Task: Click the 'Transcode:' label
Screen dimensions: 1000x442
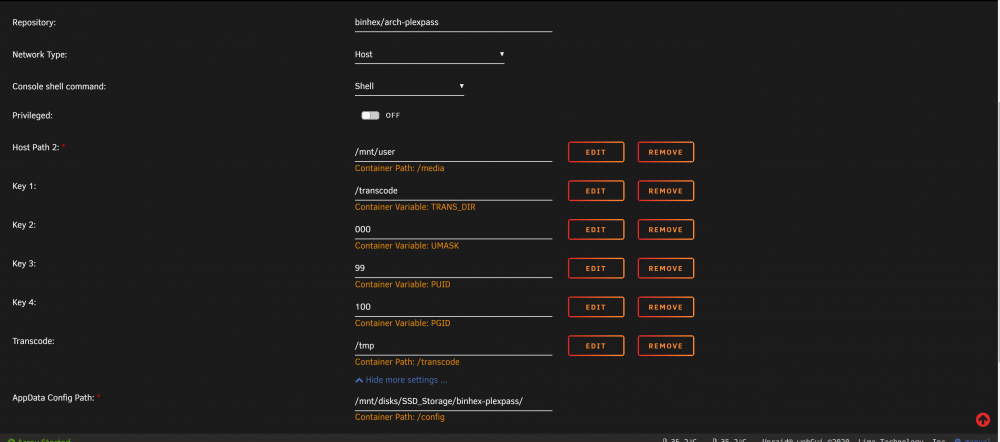Action: 33,341
